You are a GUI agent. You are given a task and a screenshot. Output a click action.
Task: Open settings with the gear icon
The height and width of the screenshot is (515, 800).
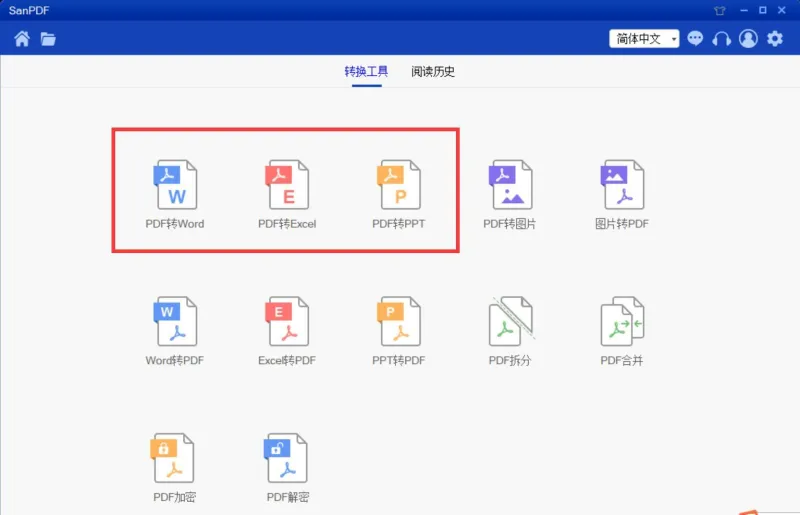pyautogui.click(x=774, y=39)
